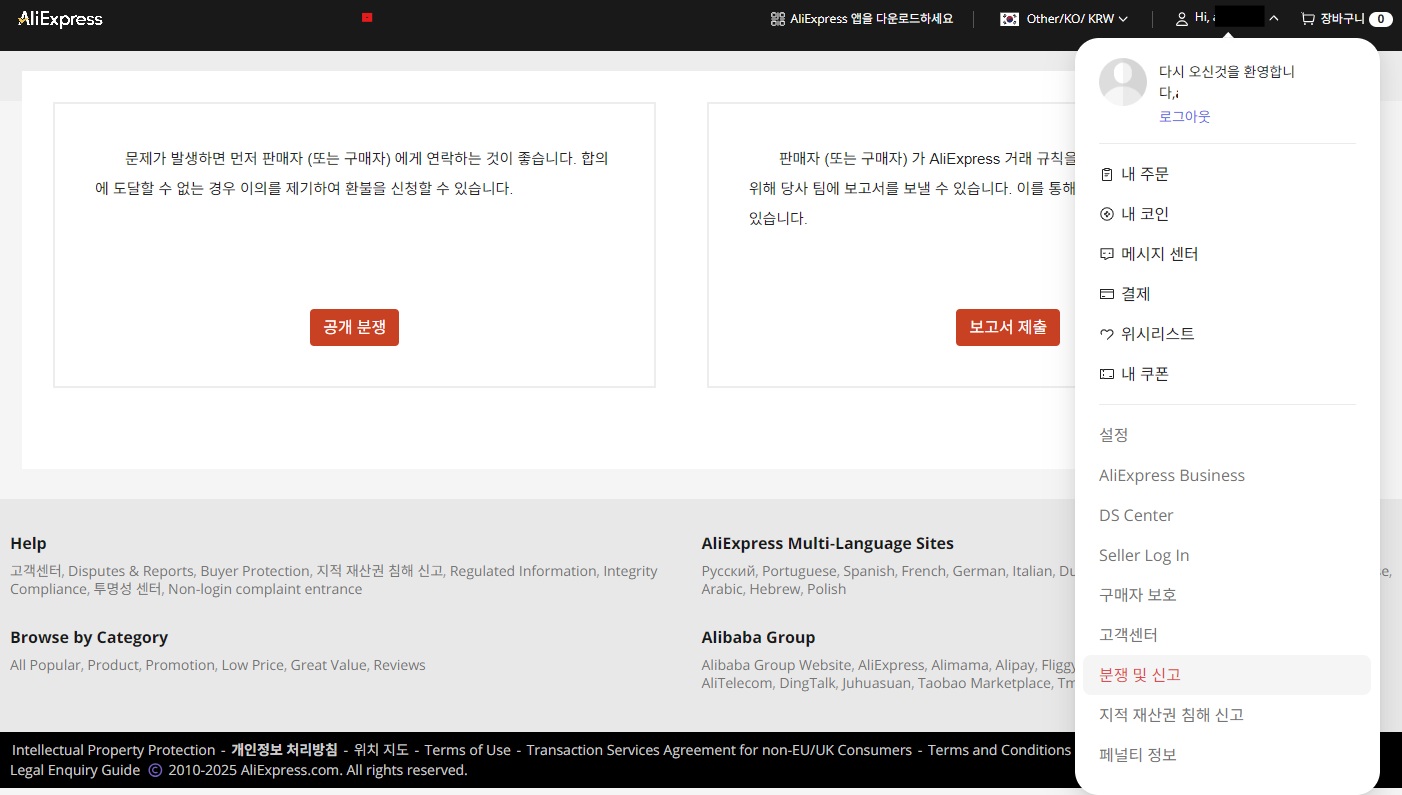Click the 내 주문 clipboard icon
Screen dimensions: 1402x795
(x=1106, y=174)
